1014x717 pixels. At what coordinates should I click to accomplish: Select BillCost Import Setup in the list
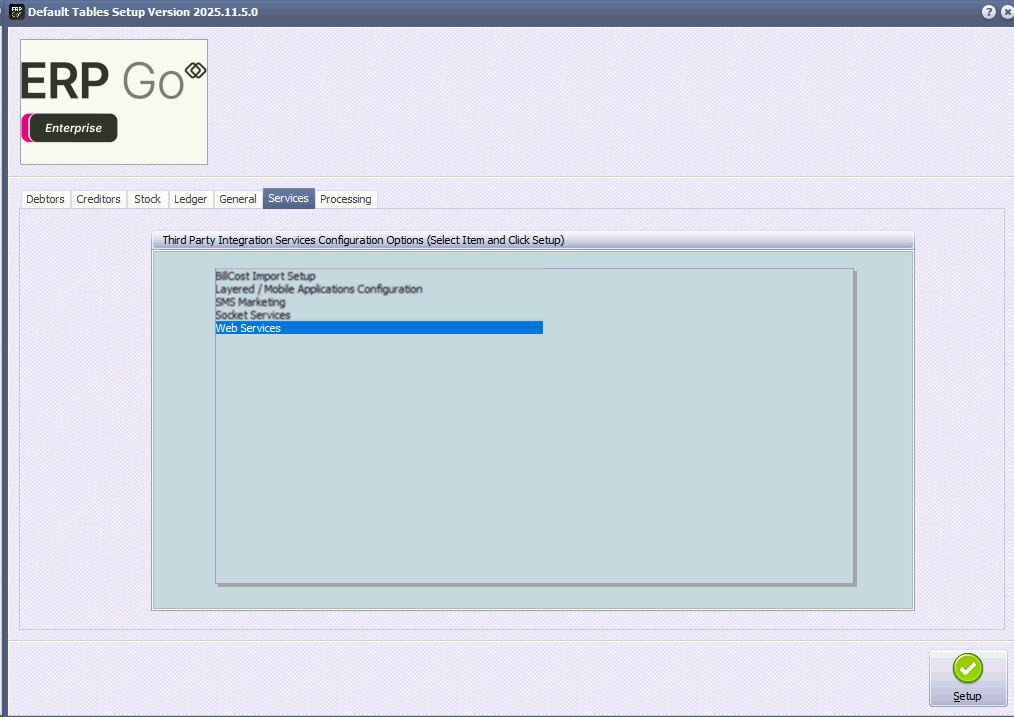(265, 276)
